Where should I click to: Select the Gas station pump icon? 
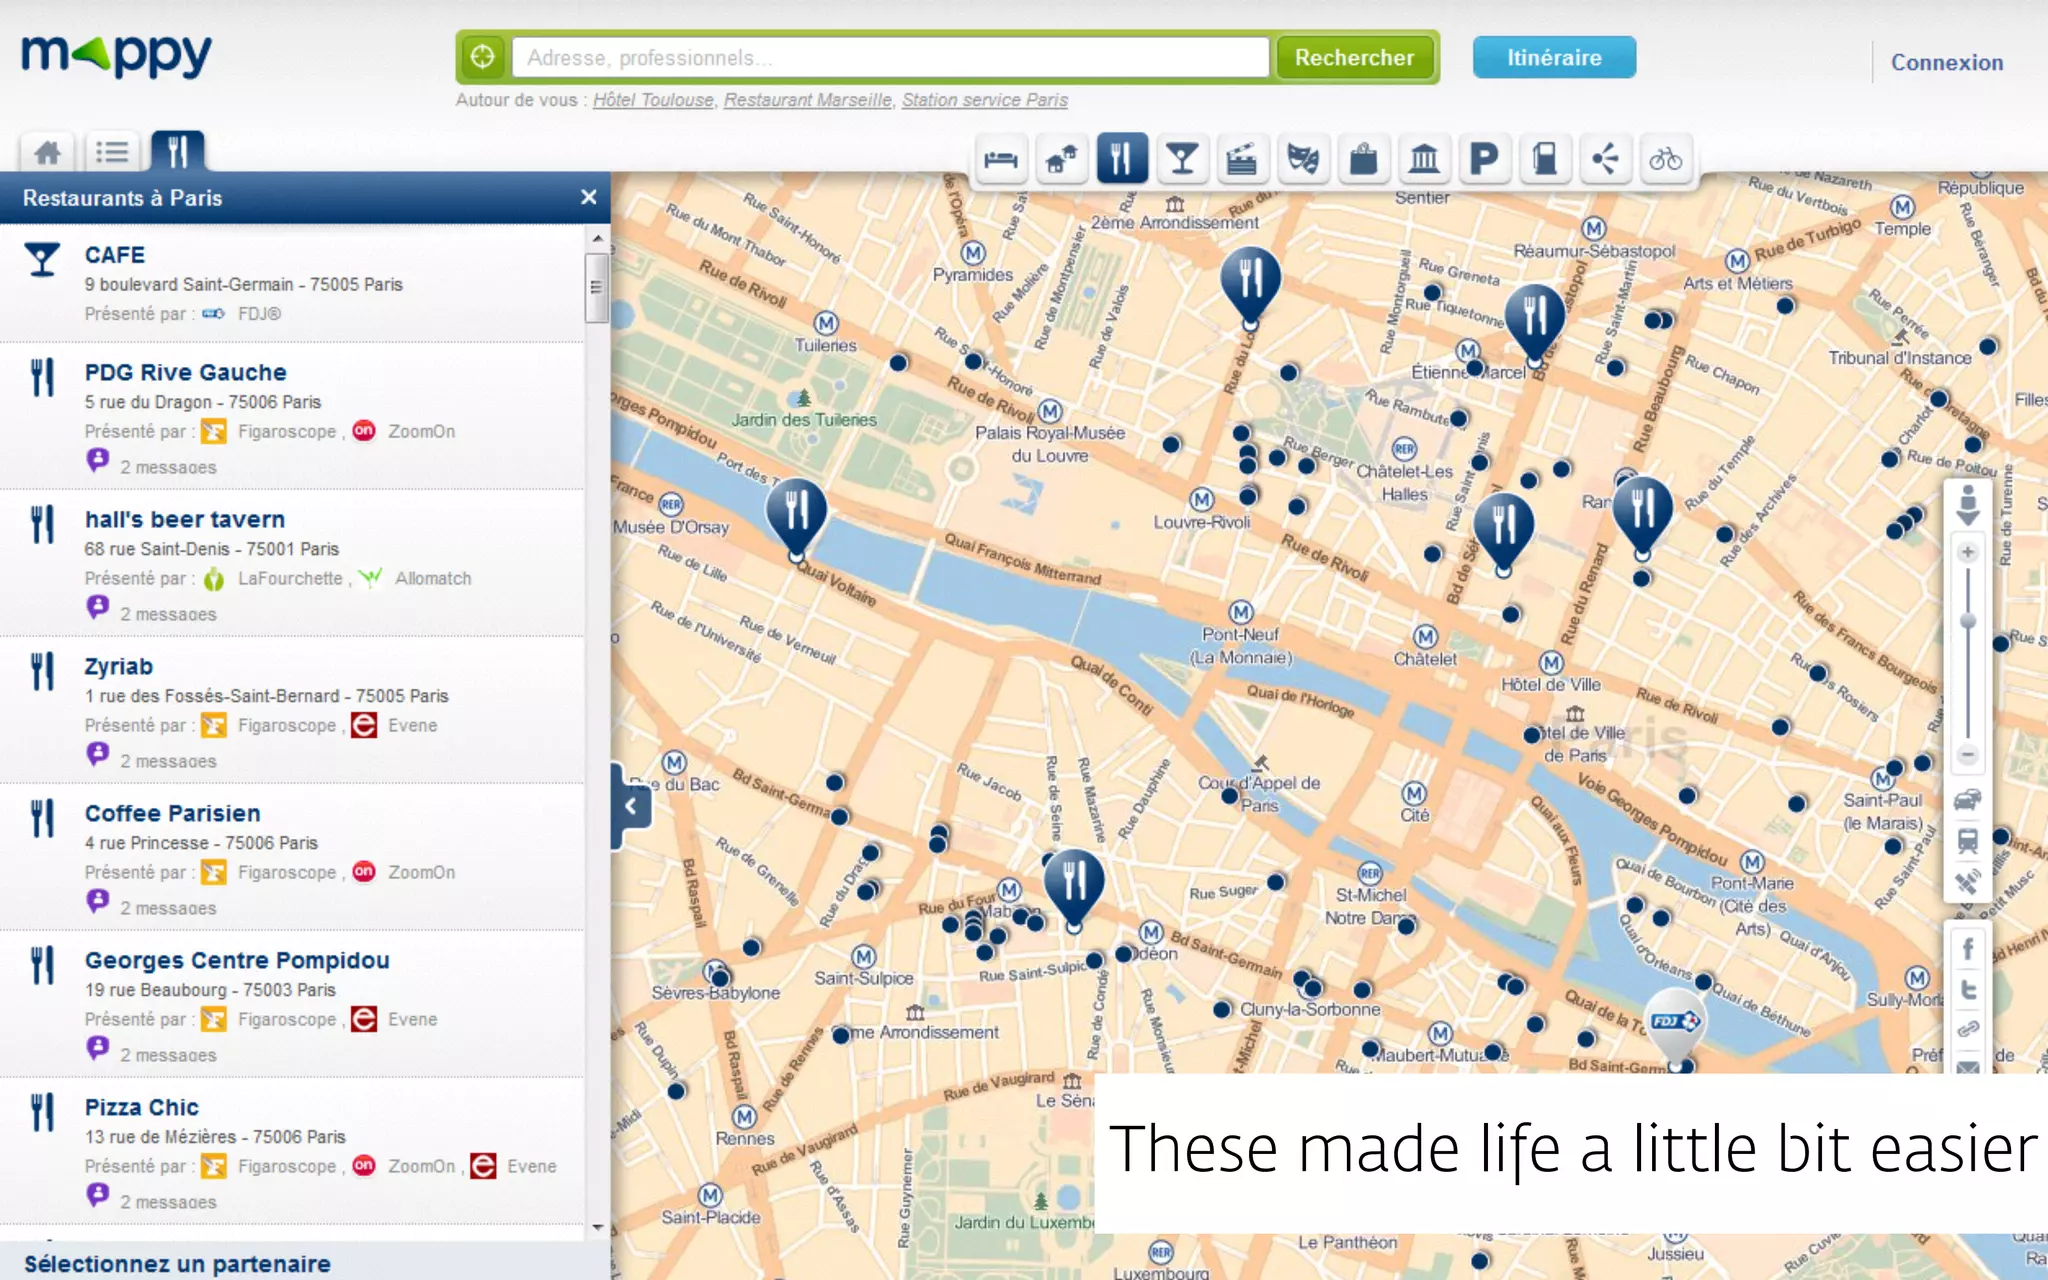[1545, 159]
